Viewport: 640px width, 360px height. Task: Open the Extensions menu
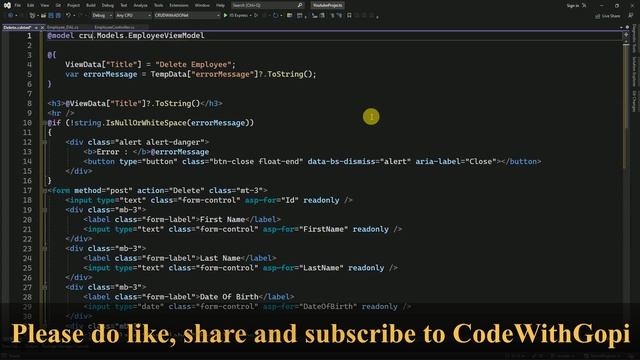pyautogui.click(x=179, y=5)
